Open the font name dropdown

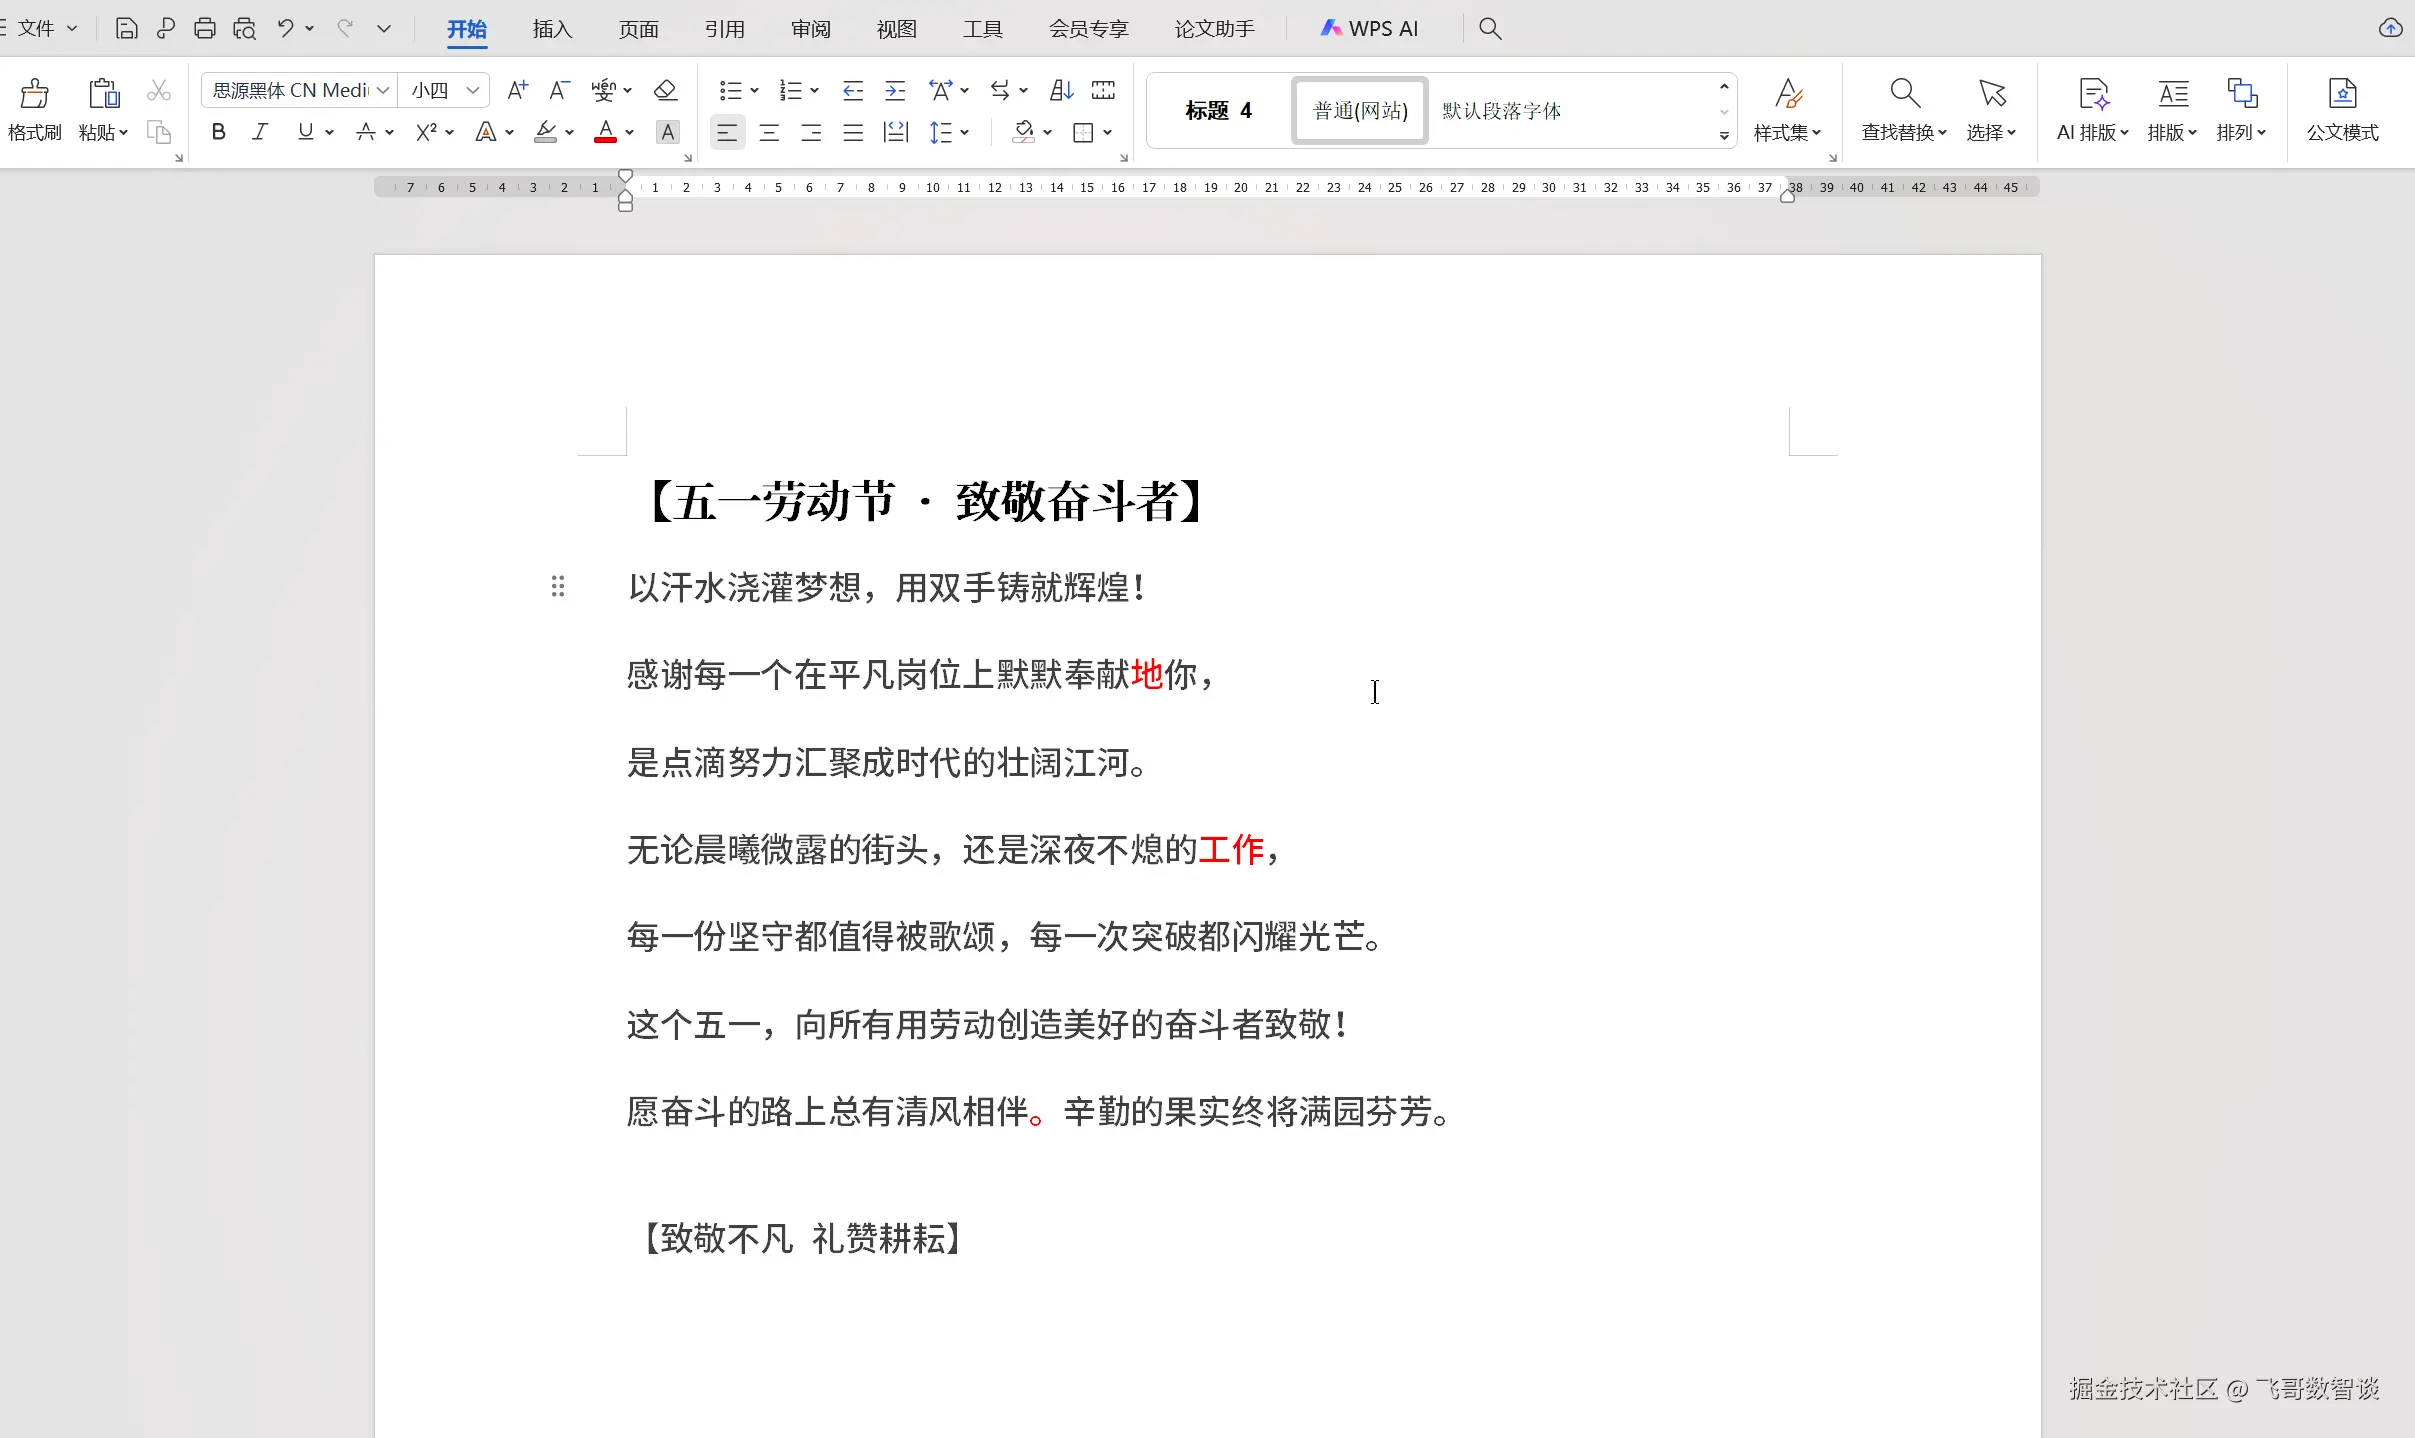pos(383,90)
